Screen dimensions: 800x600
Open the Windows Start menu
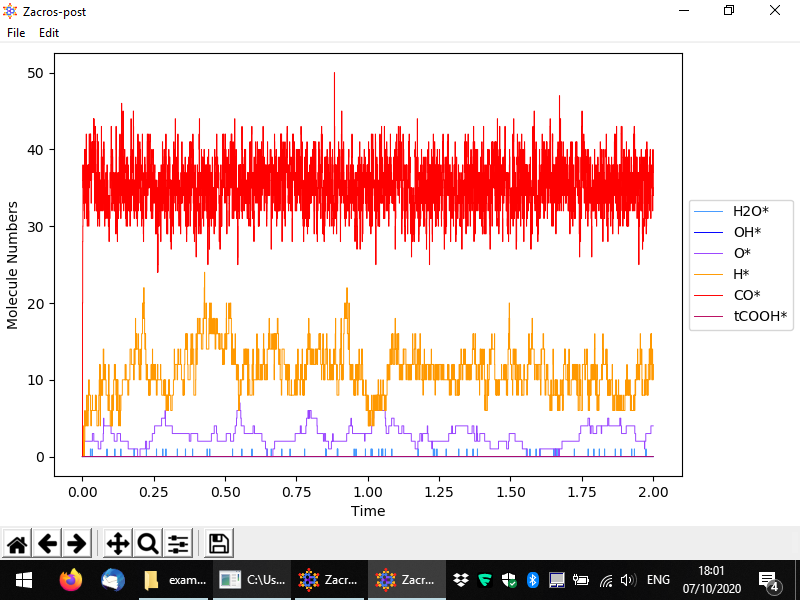pos(23,580)
